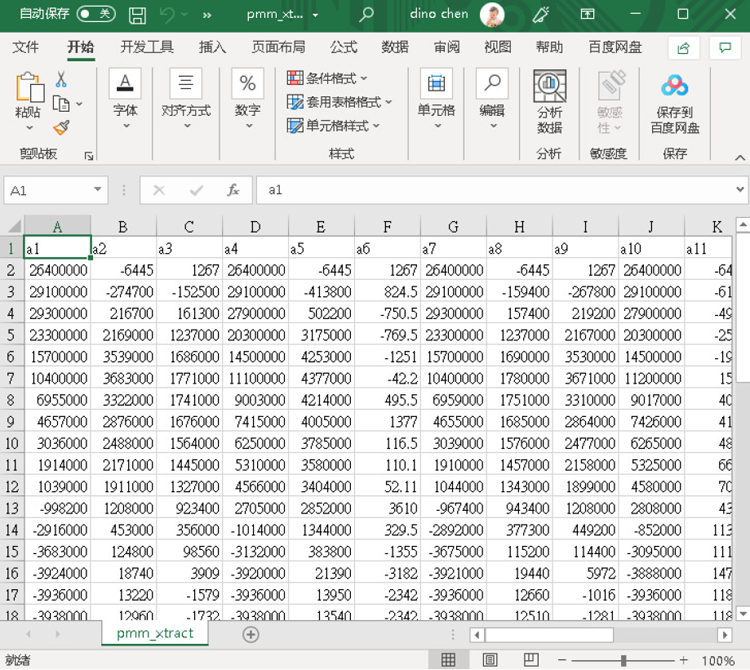Add a new sheet with plus icon
Viewport: 750px width, 670px height.
tap(251, 635)
